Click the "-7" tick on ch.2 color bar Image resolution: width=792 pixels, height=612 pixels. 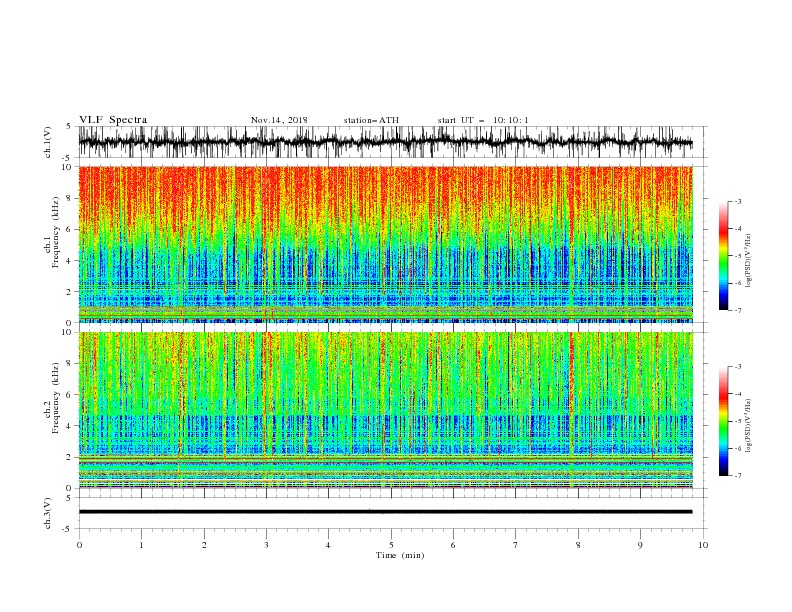(738, 475)
